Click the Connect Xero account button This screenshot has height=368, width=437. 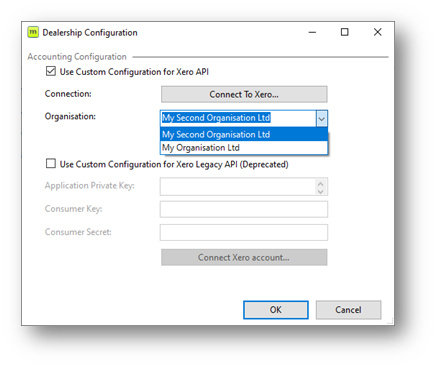(x=244, y=257)
